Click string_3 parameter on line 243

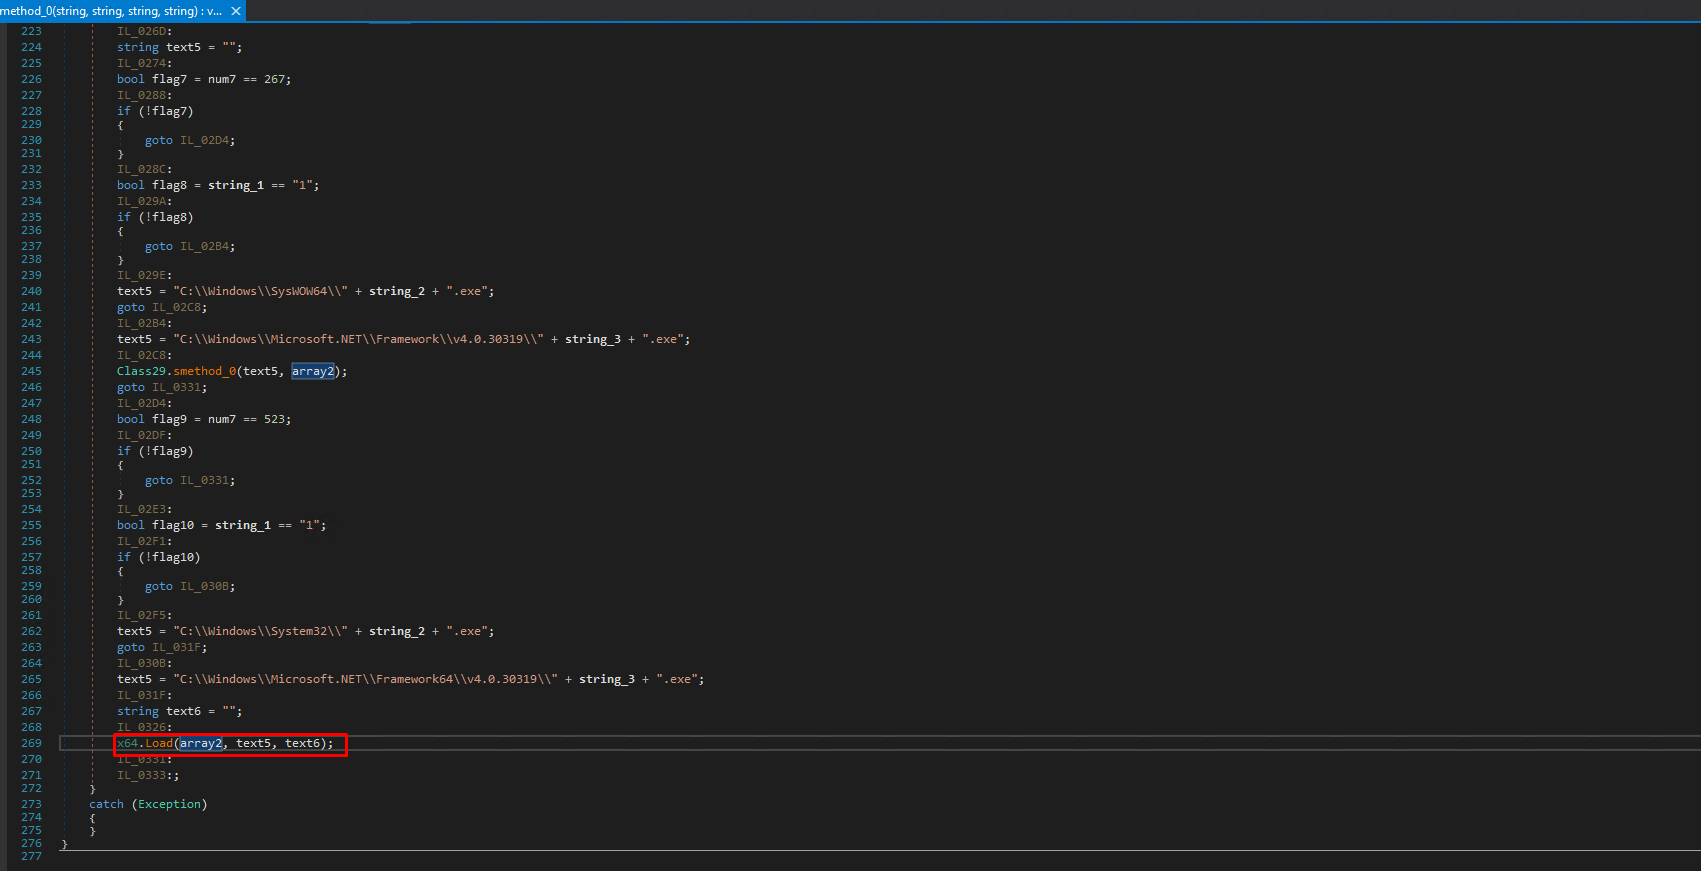click(593, 339)
